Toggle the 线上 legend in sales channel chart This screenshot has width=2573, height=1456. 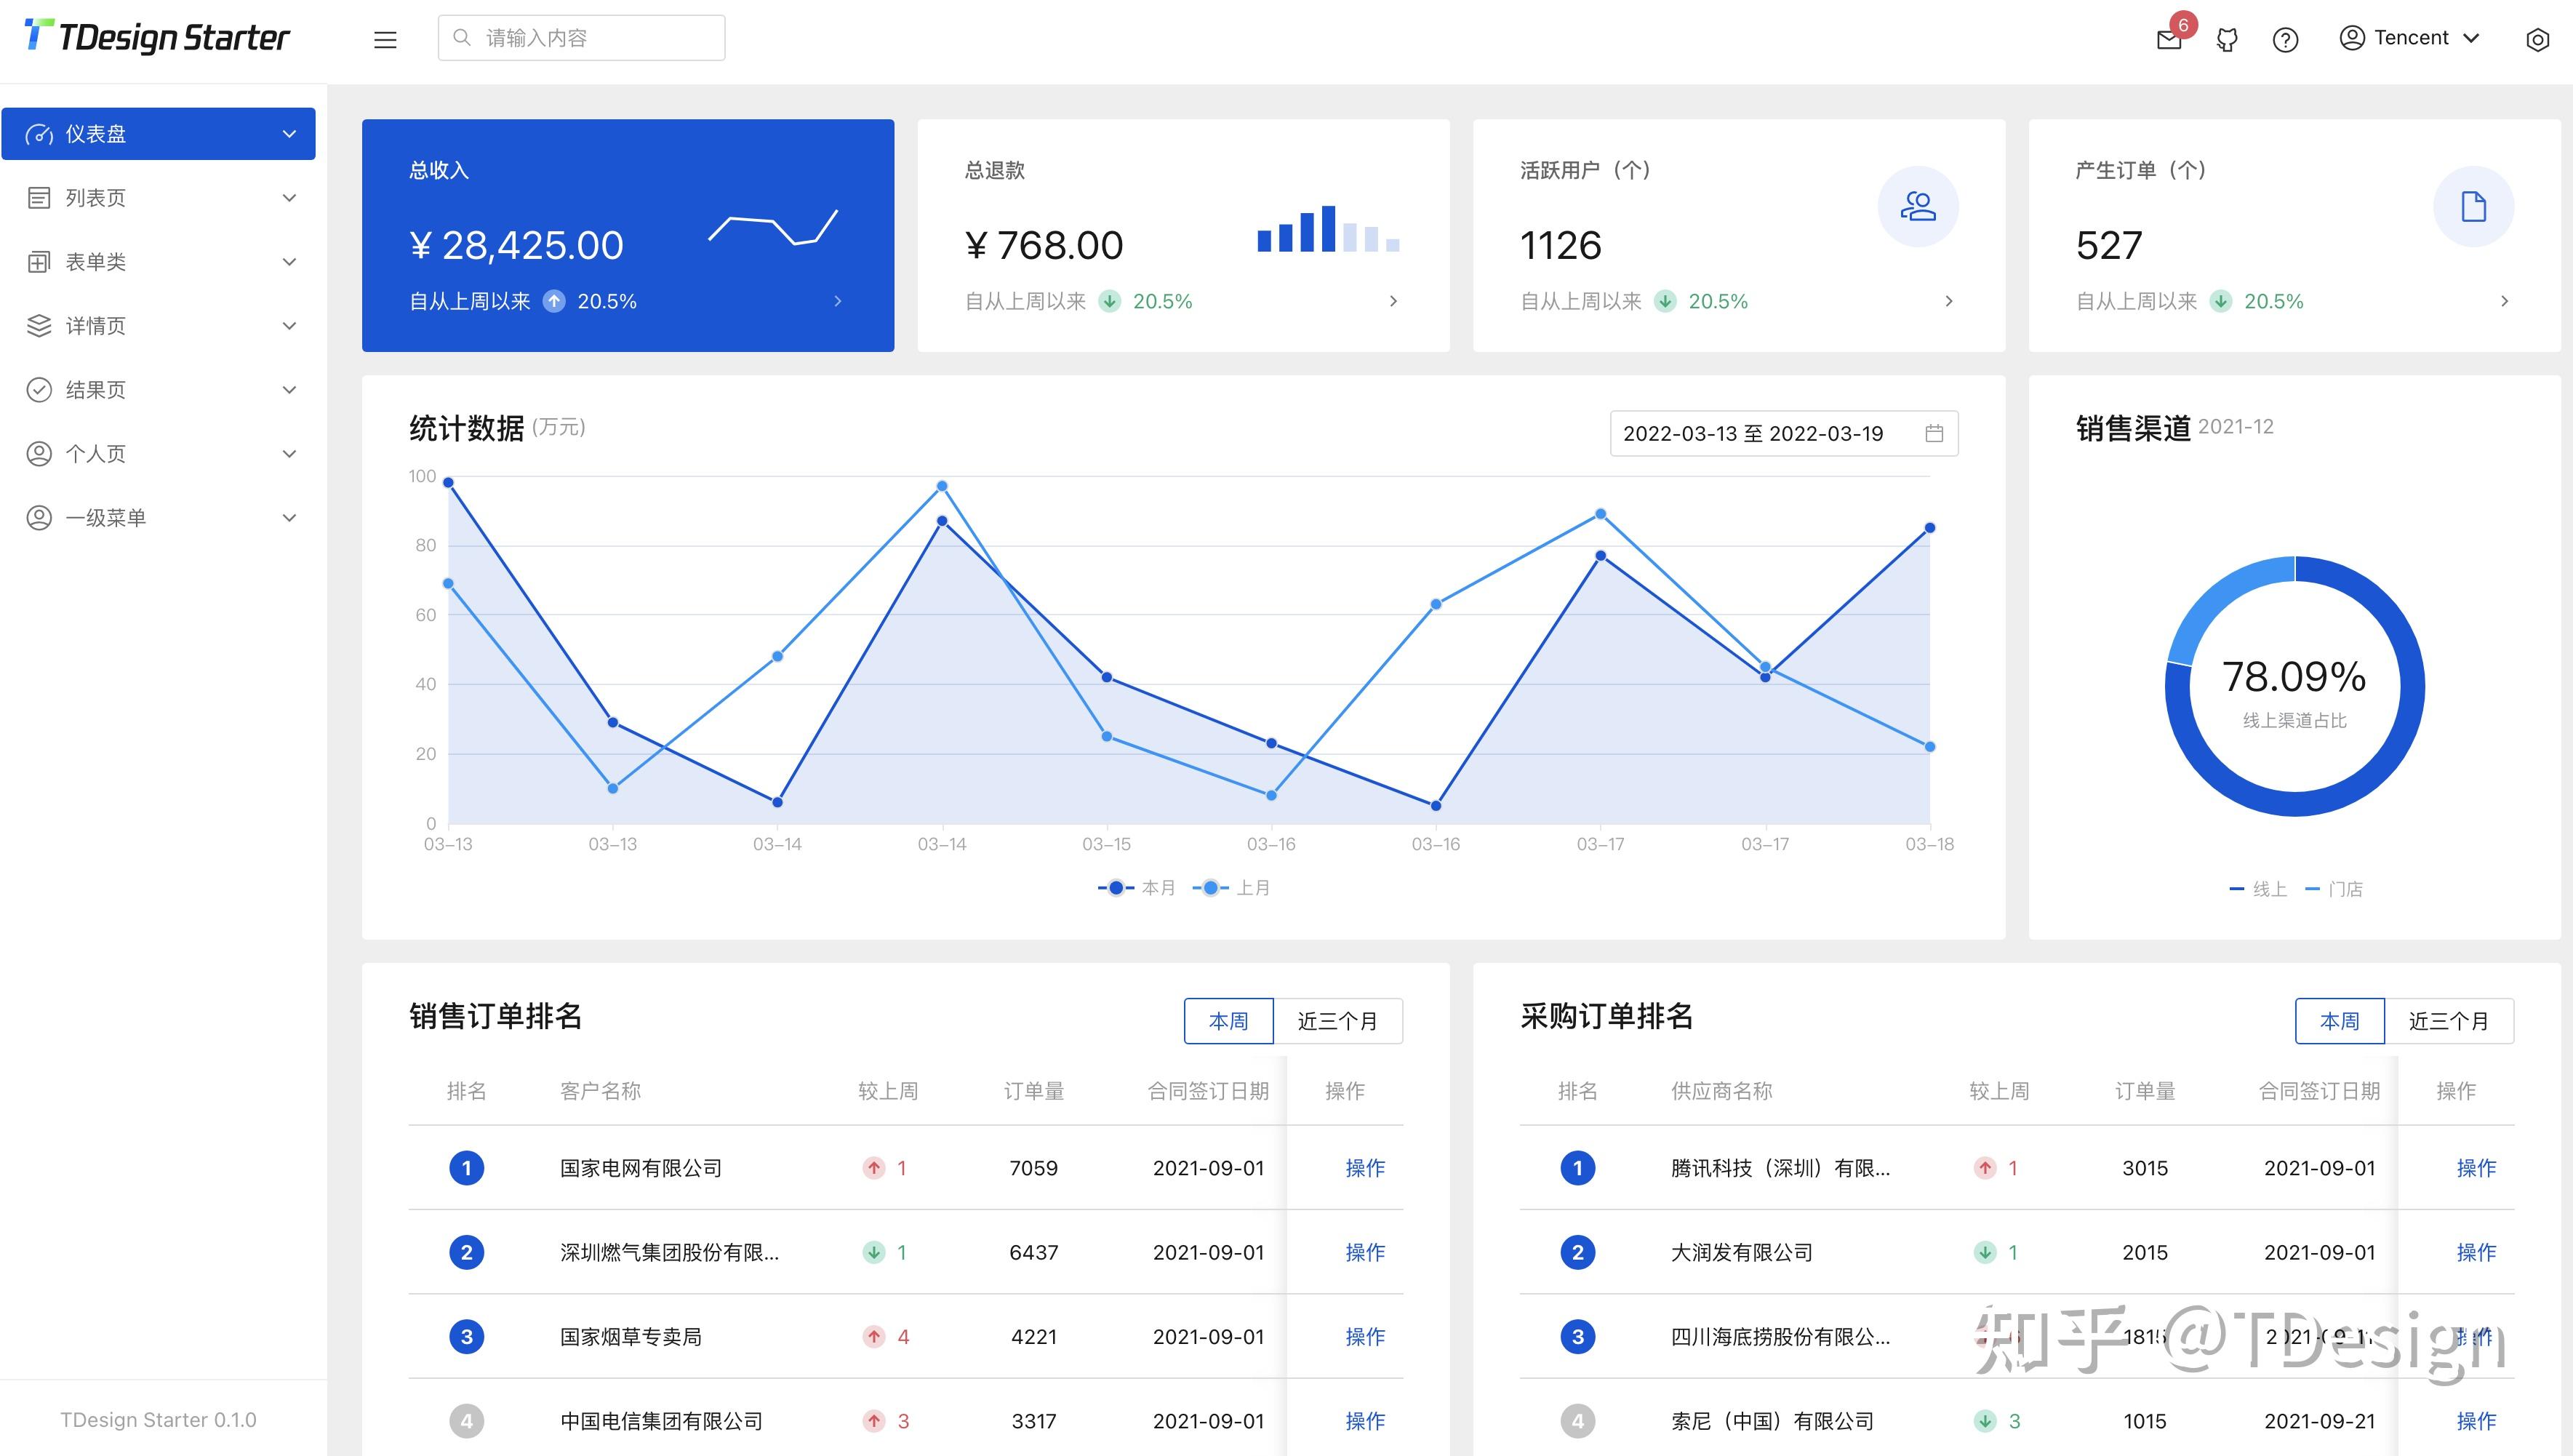click(2258, 889)
